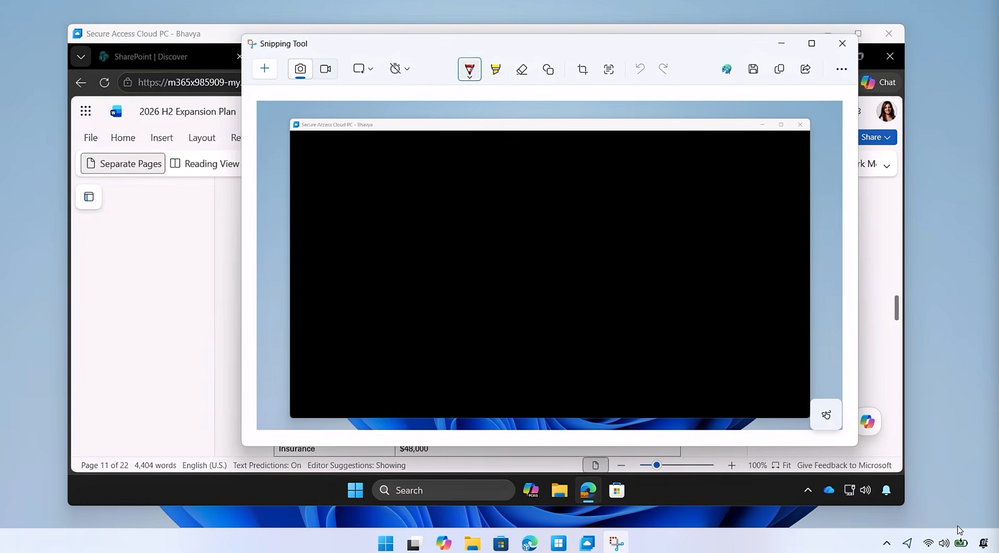This screenshot has width=999, height=553.
Task: Open Copilot Chat in Edge
Action: pyautogui.click(x=879, y=82)
